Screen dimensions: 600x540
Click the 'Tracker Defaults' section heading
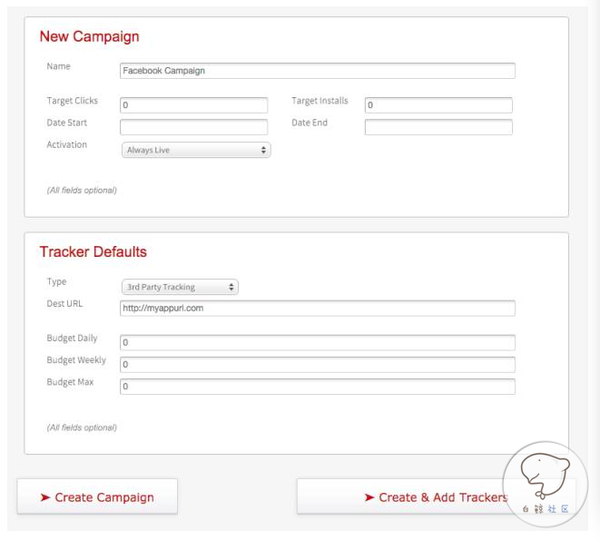click(93, 252)
